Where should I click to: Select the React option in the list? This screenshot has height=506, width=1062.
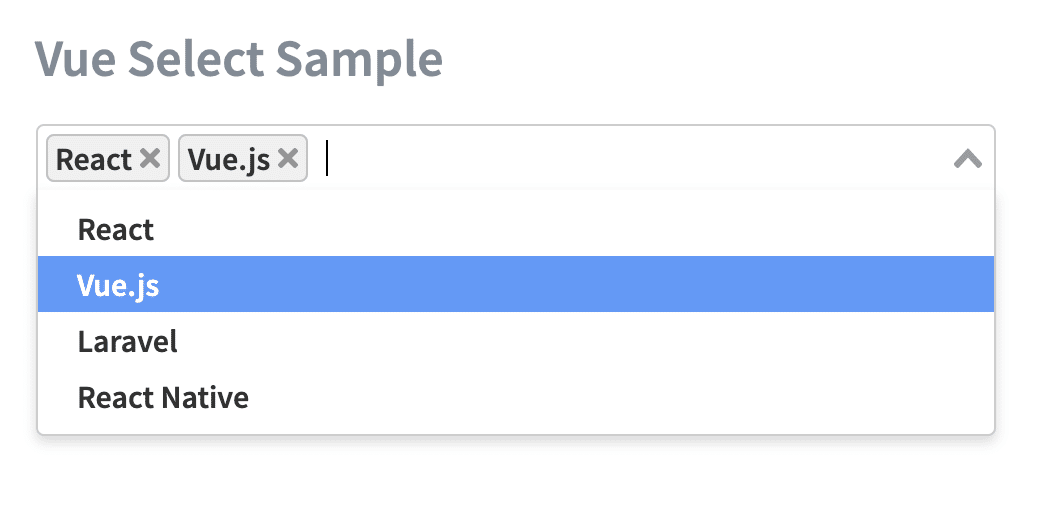point(116,230)
